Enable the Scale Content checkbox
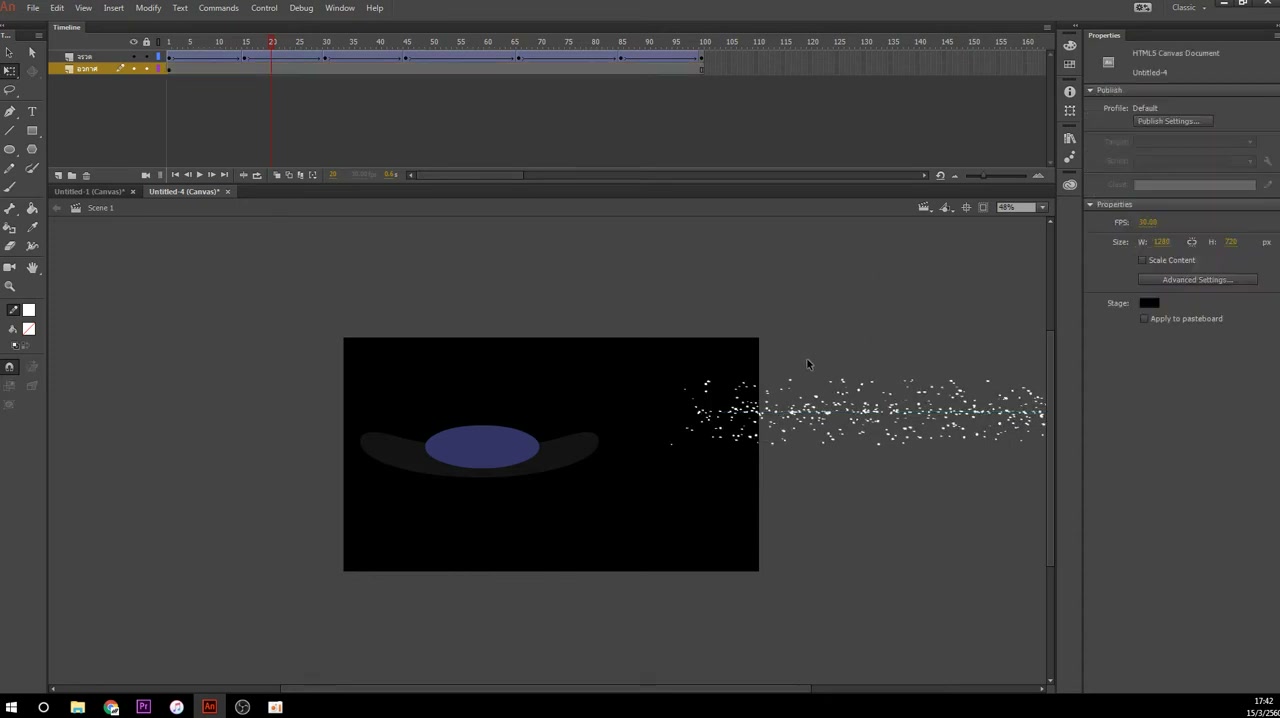1280x718 pixels. pos(1143,260)
